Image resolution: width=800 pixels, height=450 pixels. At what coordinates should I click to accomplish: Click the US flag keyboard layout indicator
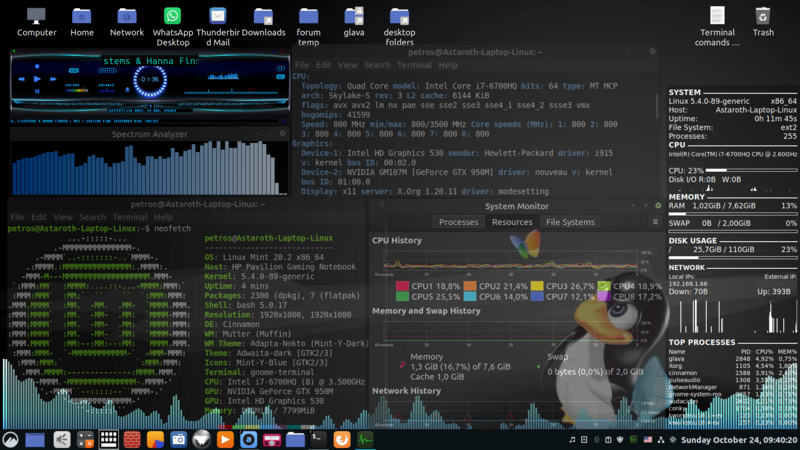click(x=647, y=439)
